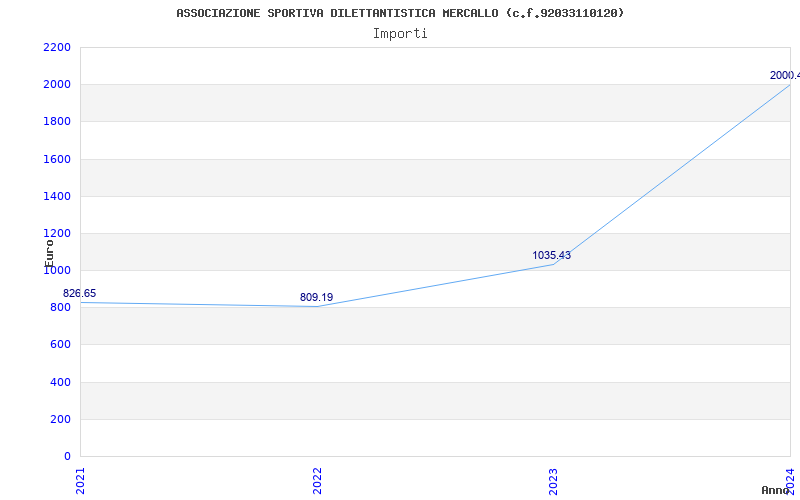Click the 1800 y-axis value
The height and width of the screenshot is (500, 800).
[x=57, y=122]
